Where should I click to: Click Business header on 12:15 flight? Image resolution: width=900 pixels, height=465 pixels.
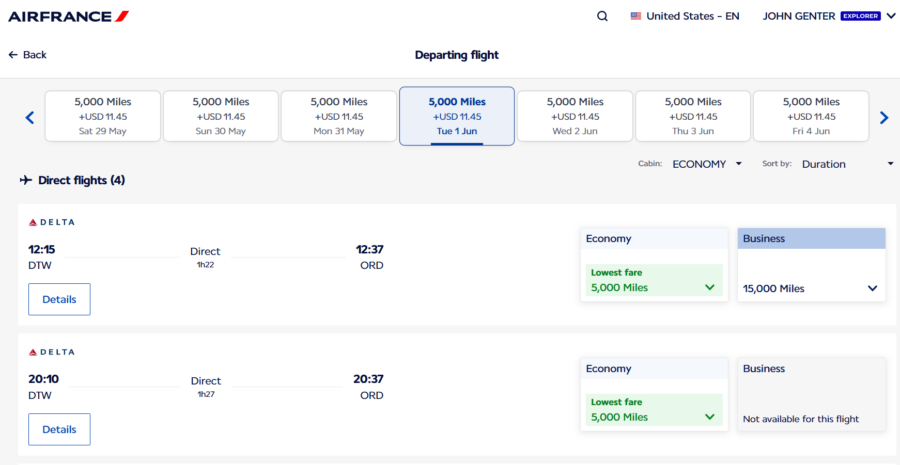click(x=812, y=239)
